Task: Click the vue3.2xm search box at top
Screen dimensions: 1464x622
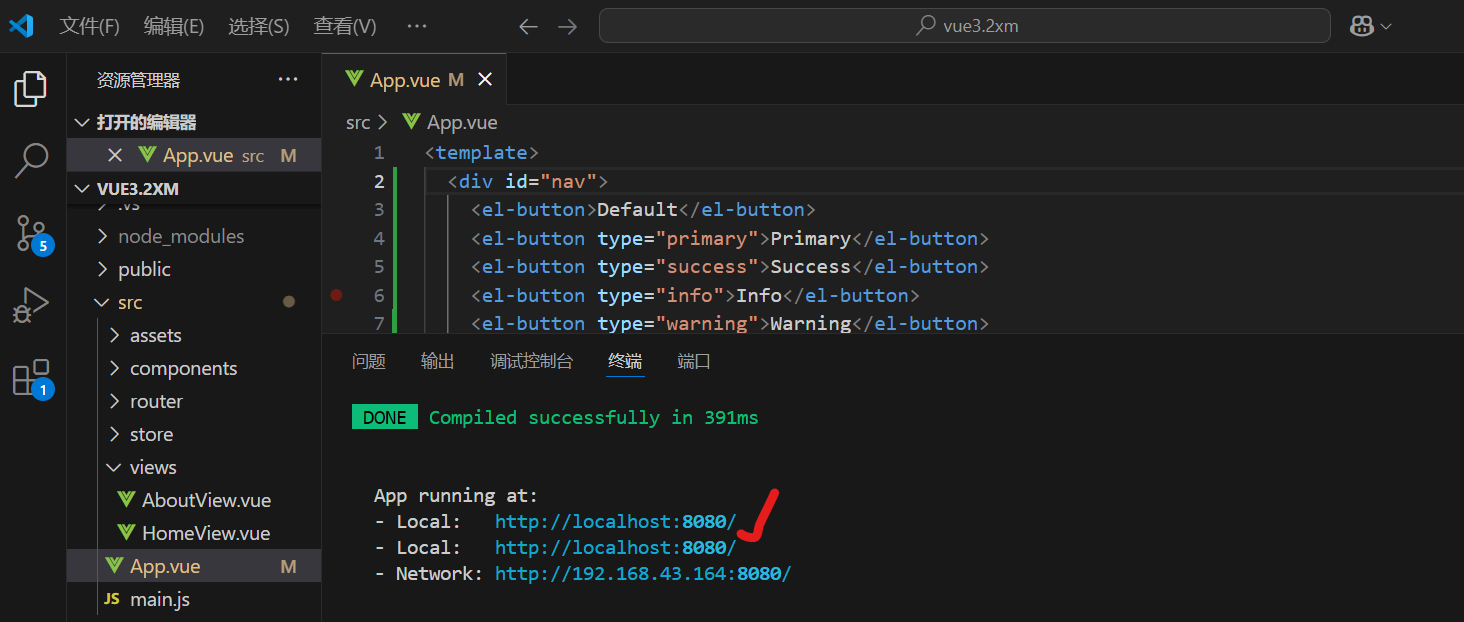Action: [963, 25]
